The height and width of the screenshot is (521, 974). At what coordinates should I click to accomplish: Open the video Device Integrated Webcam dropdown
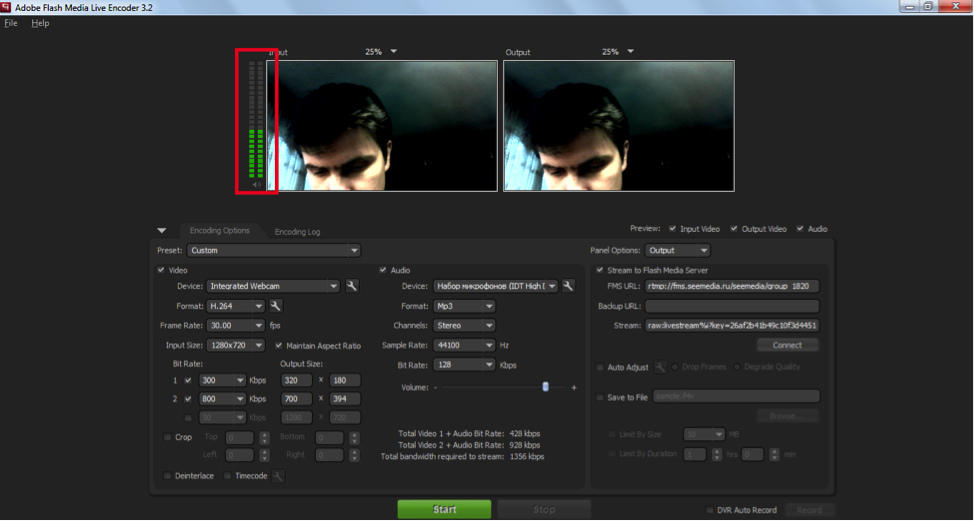(273, 286)
